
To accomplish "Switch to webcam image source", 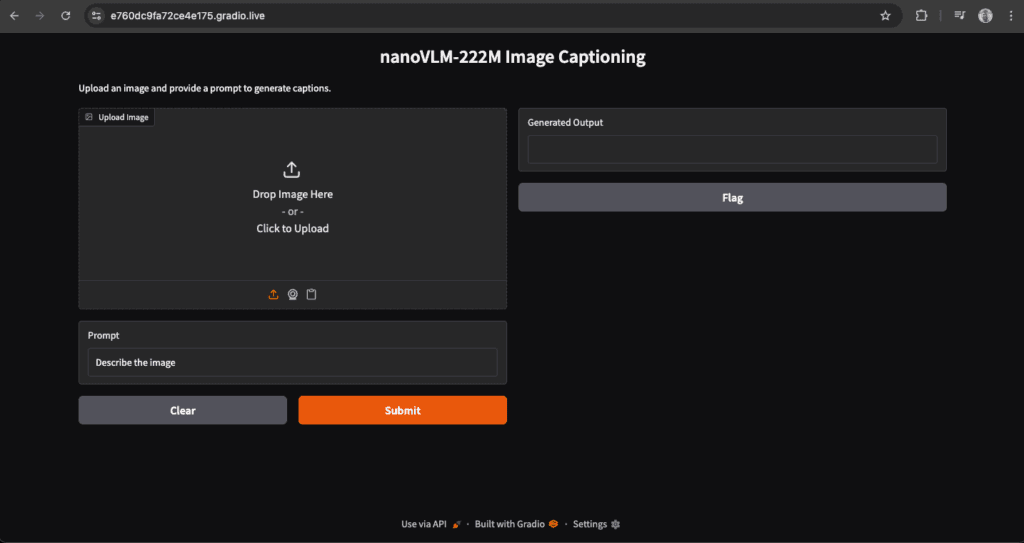I will tap(292, 295).
